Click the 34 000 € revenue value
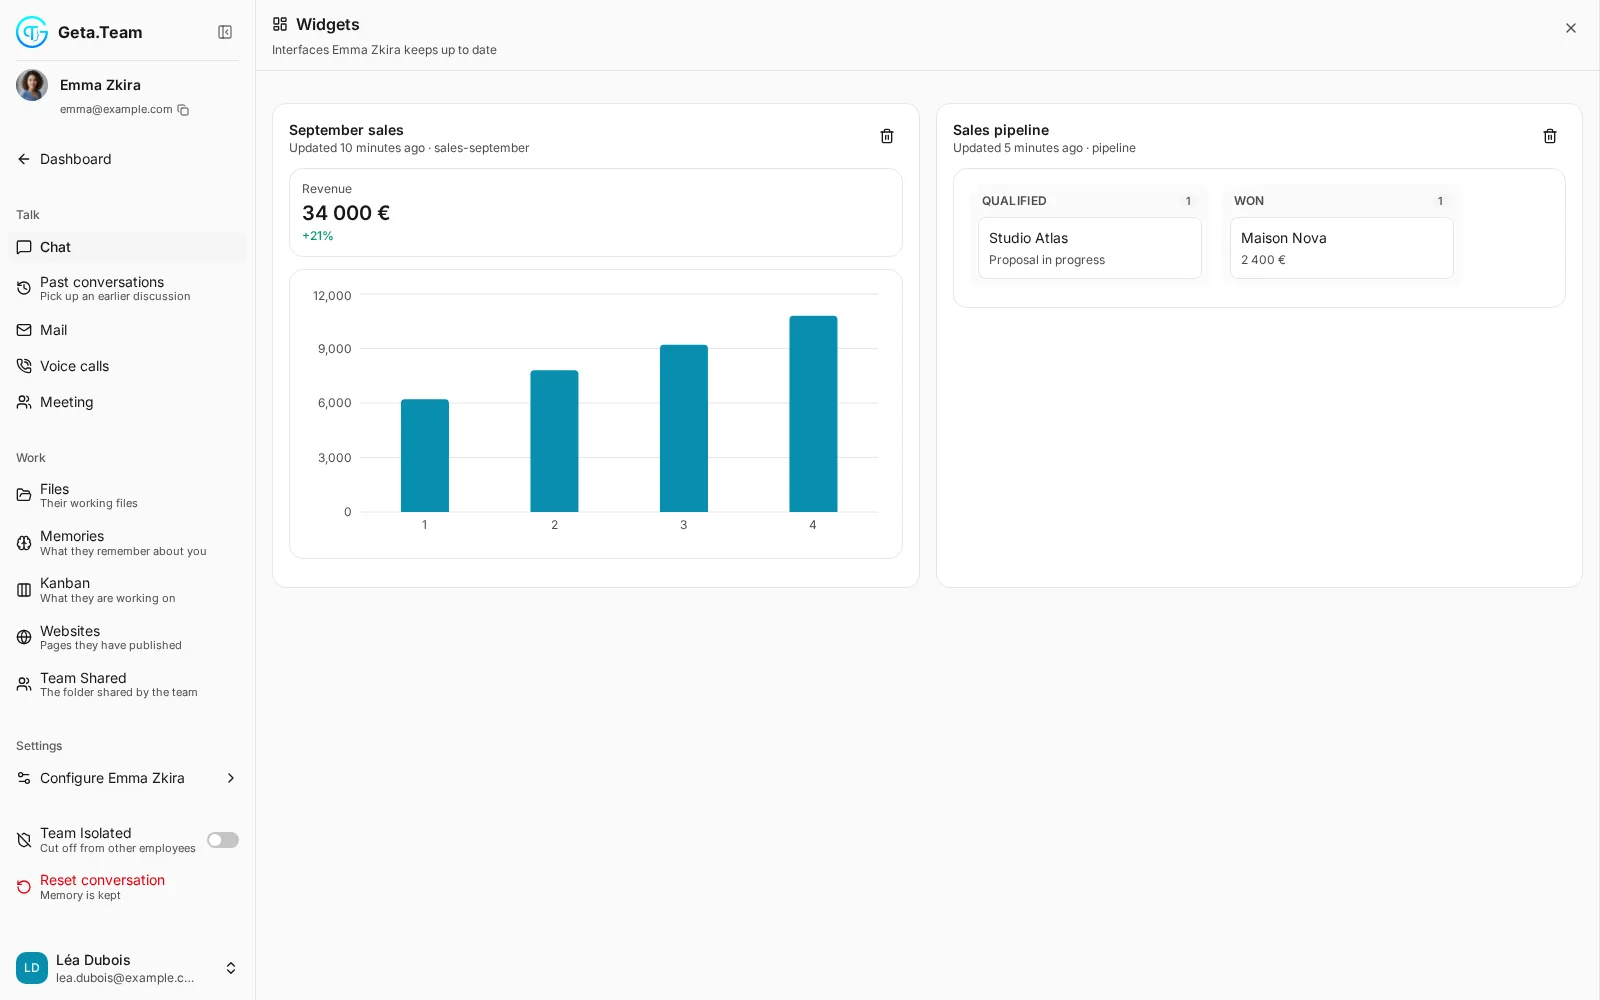This screenshot has height=1000, width=1600. click(346, 213)
